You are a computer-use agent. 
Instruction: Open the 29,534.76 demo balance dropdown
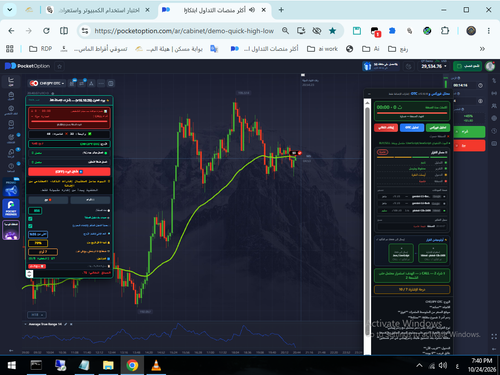click(434, 66)
